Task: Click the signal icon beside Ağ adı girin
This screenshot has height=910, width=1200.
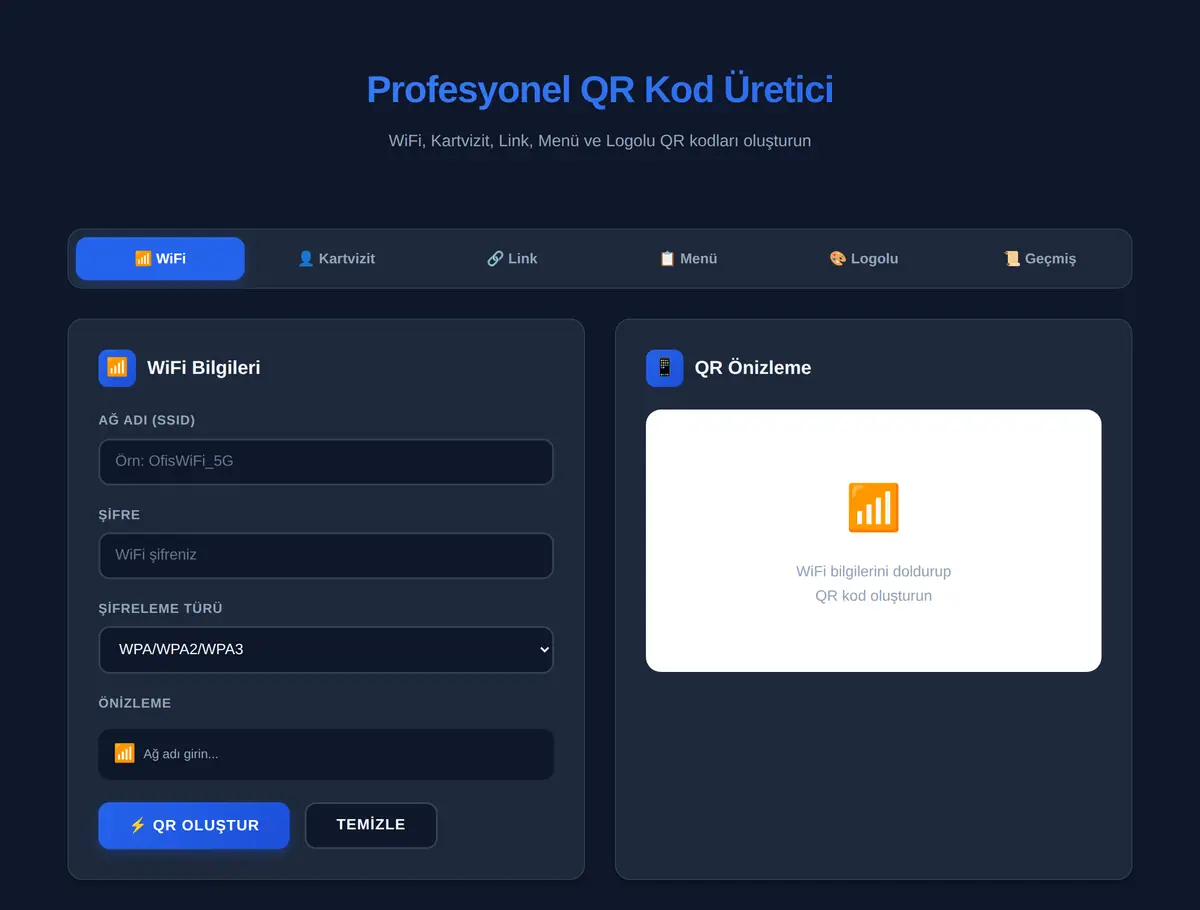Action: click(124, 753)
